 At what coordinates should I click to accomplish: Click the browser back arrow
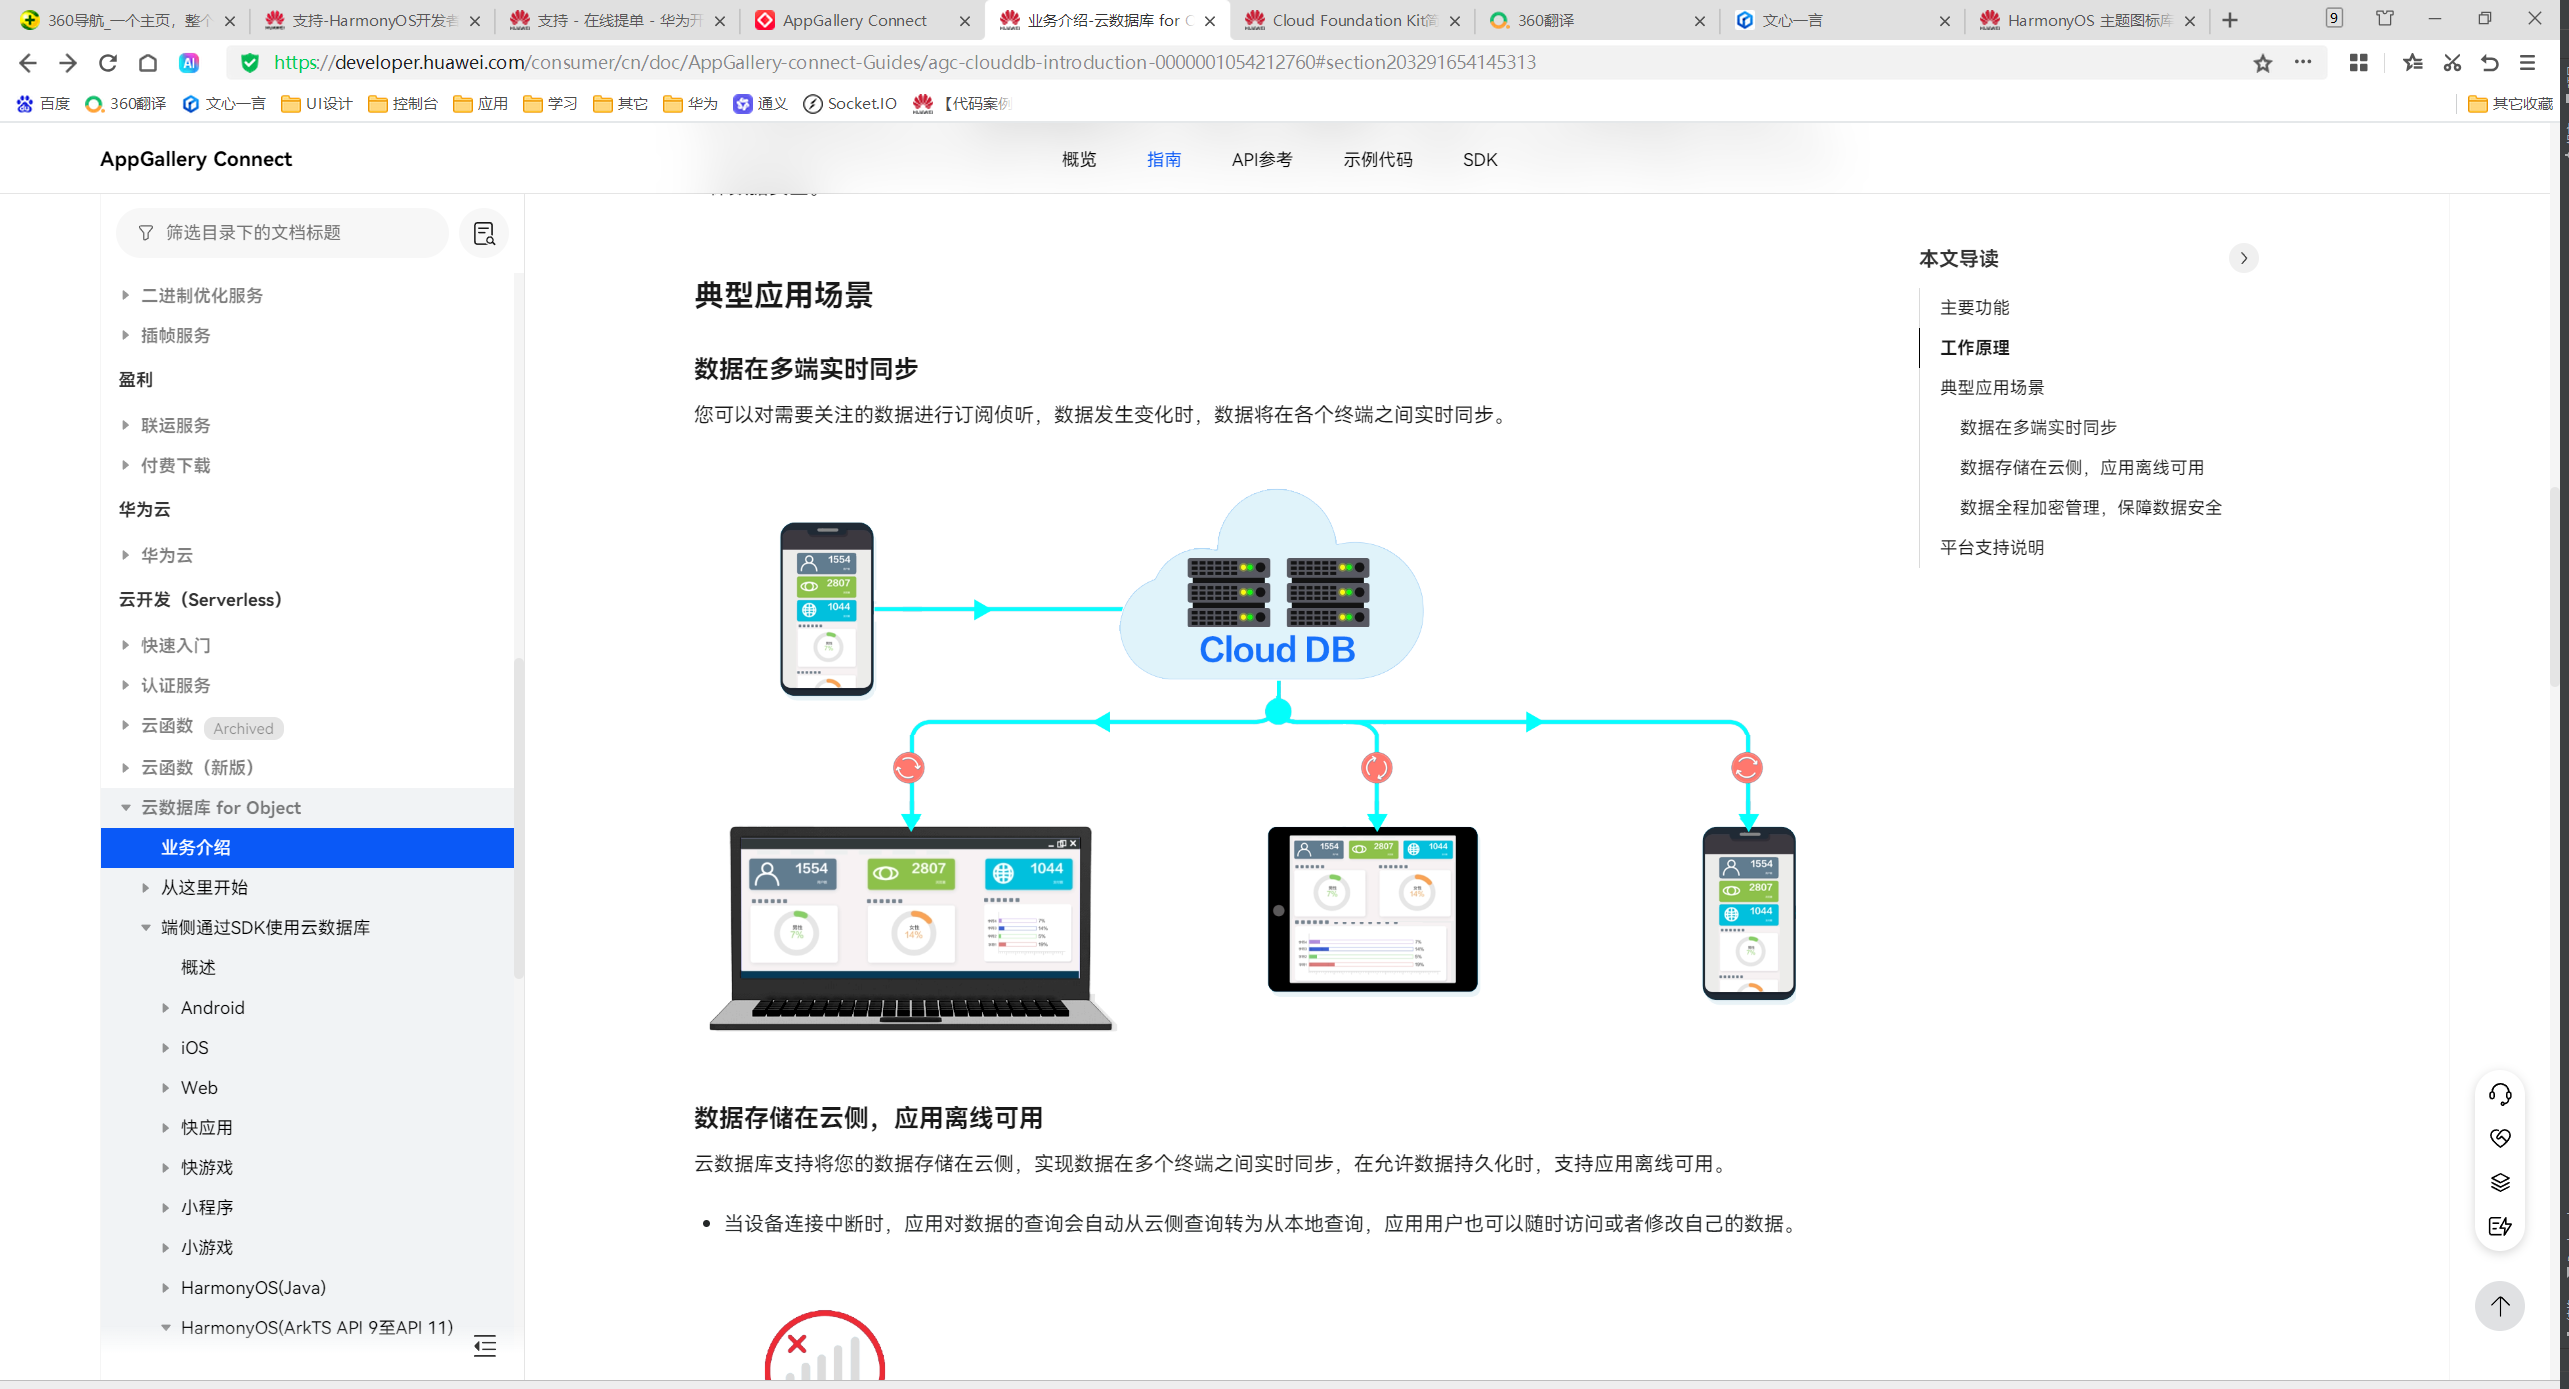[x=28, y=63]
